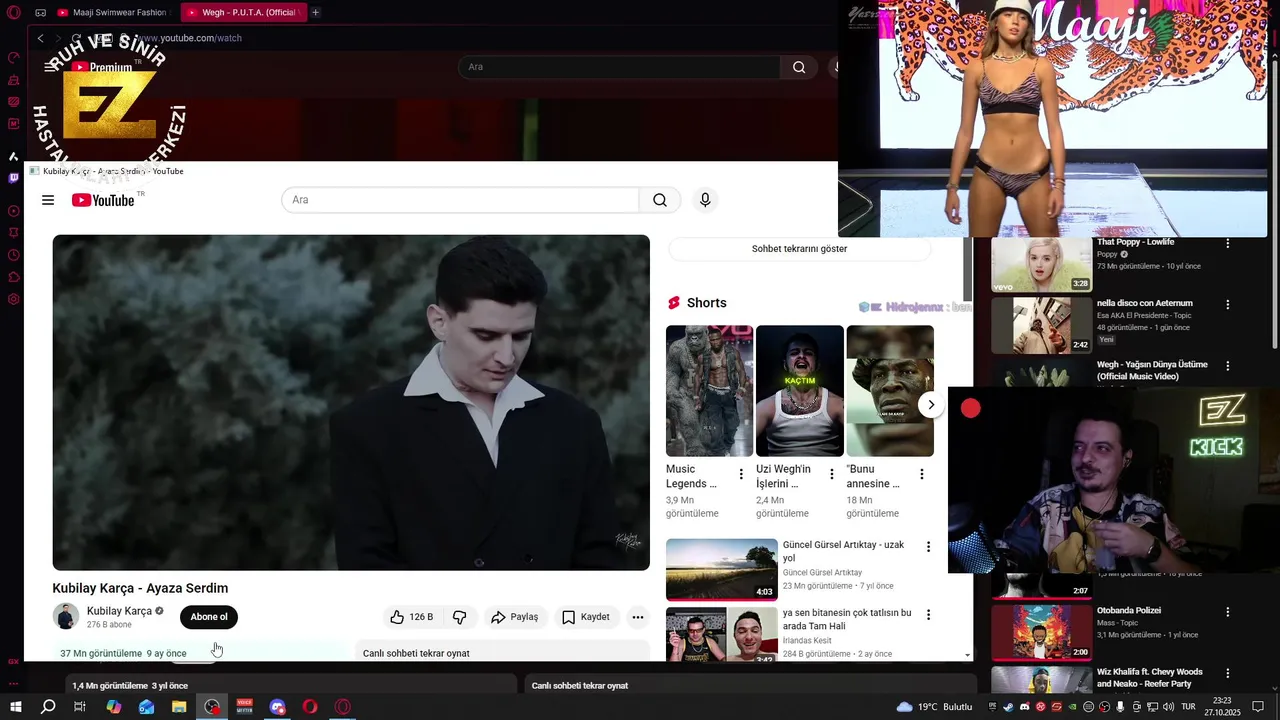The height and width of the screenshot is (720, 1280).
Task: Click Shorts section heading
Action: (707, 303)
